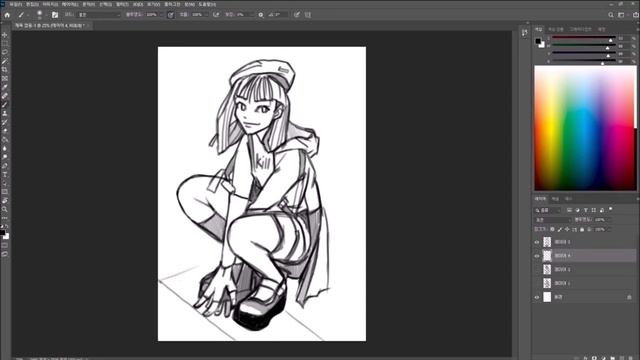Image resolution: width=640 pixels, height=360 pixels.
Task: Select the Hand tool
Action: pos(4,200)
